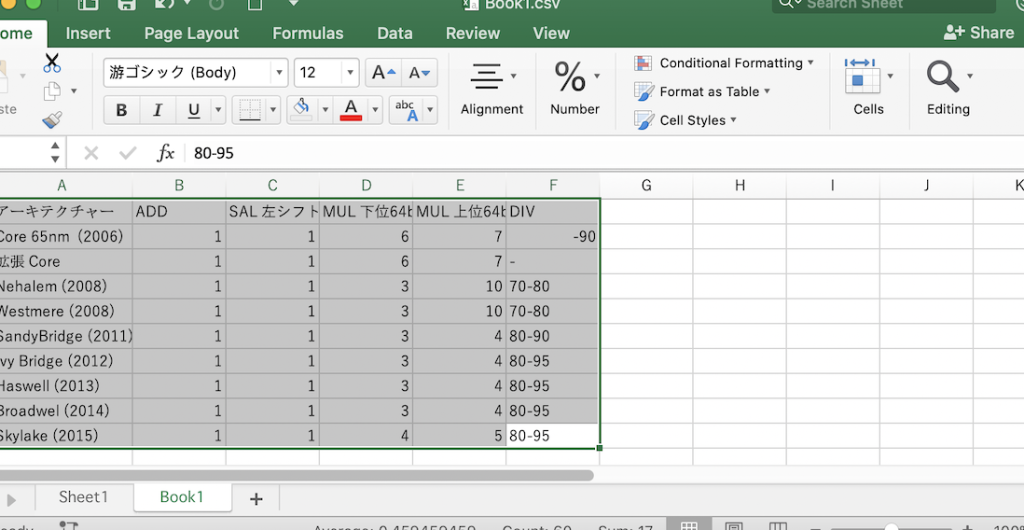
Task: Select column B header
Action: click(179, 185)
